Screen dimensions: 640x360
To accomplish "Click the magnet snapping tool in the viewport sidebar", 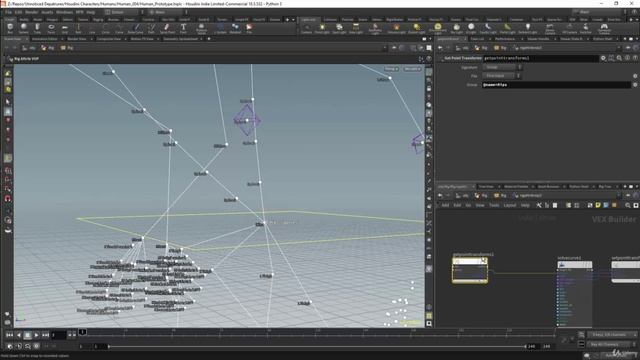I will tap(8, 198).
